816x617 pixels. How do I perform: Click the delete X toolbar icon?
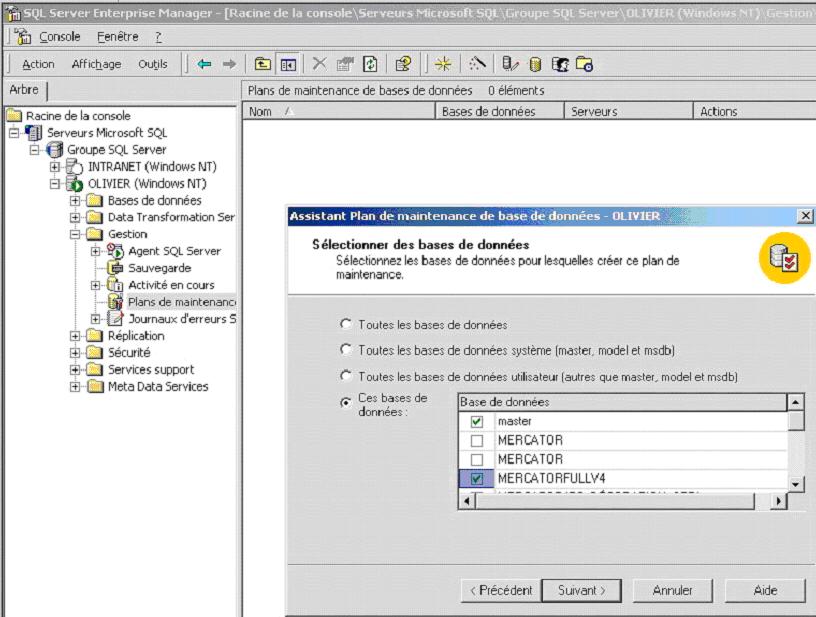click(319, 64)
